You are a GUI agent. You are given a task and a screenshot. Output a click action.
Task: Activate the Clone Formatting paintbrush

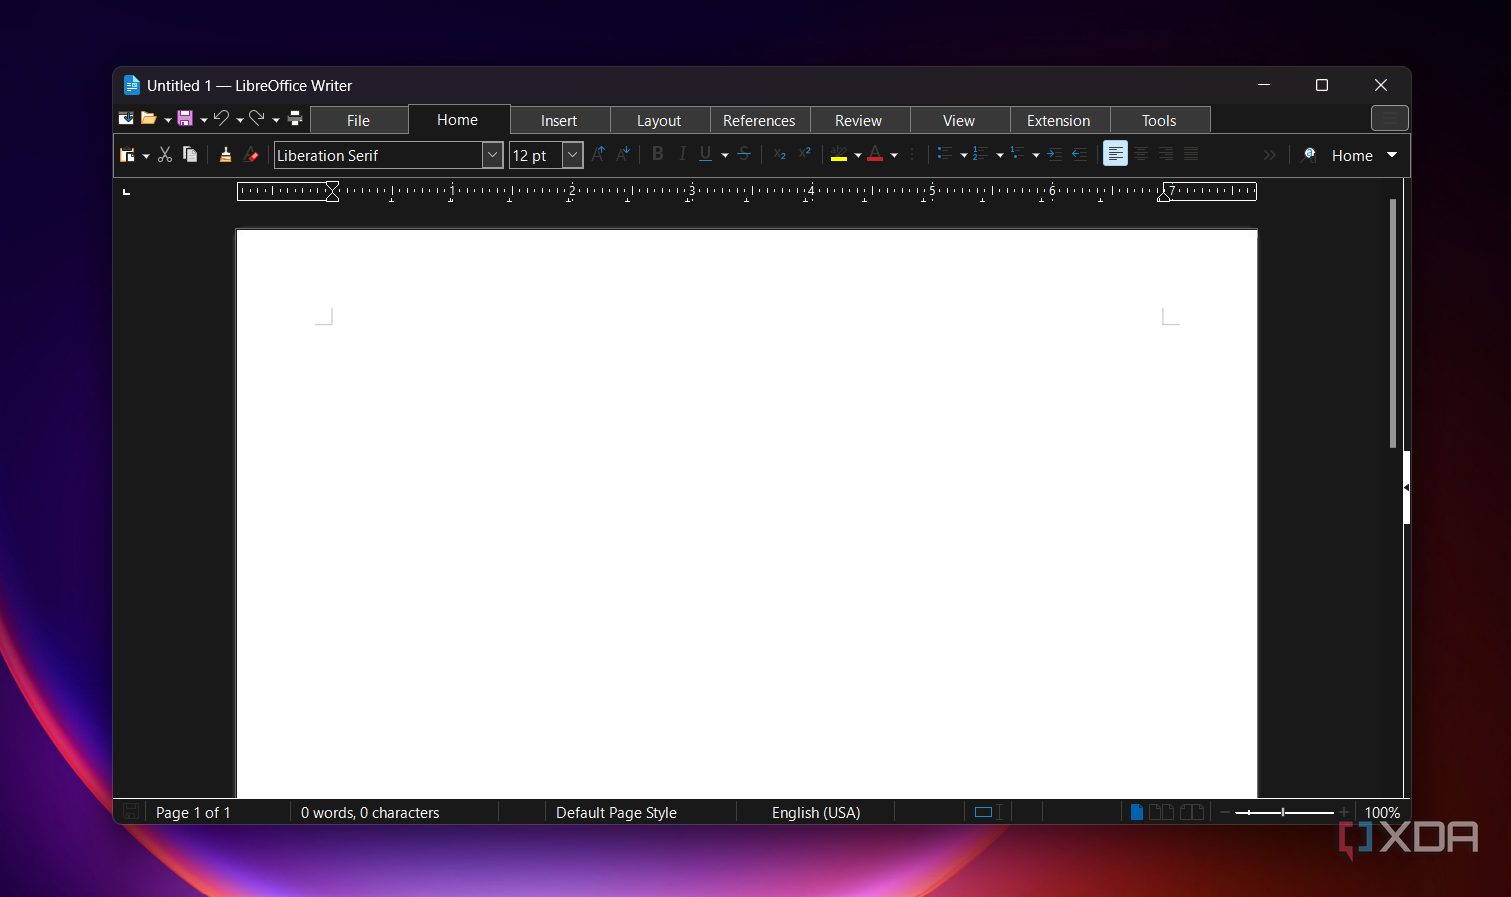click(225, 154)
